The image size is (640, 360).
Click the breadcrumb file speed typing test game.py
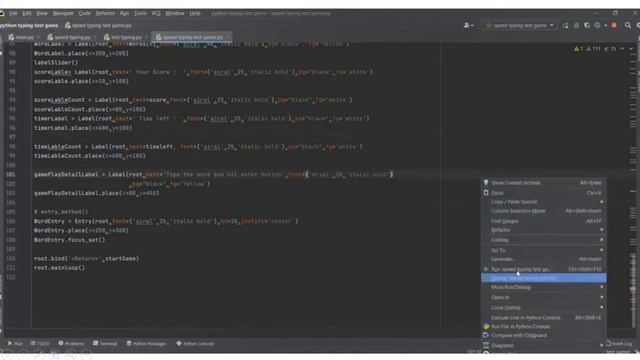click(98, 26)
